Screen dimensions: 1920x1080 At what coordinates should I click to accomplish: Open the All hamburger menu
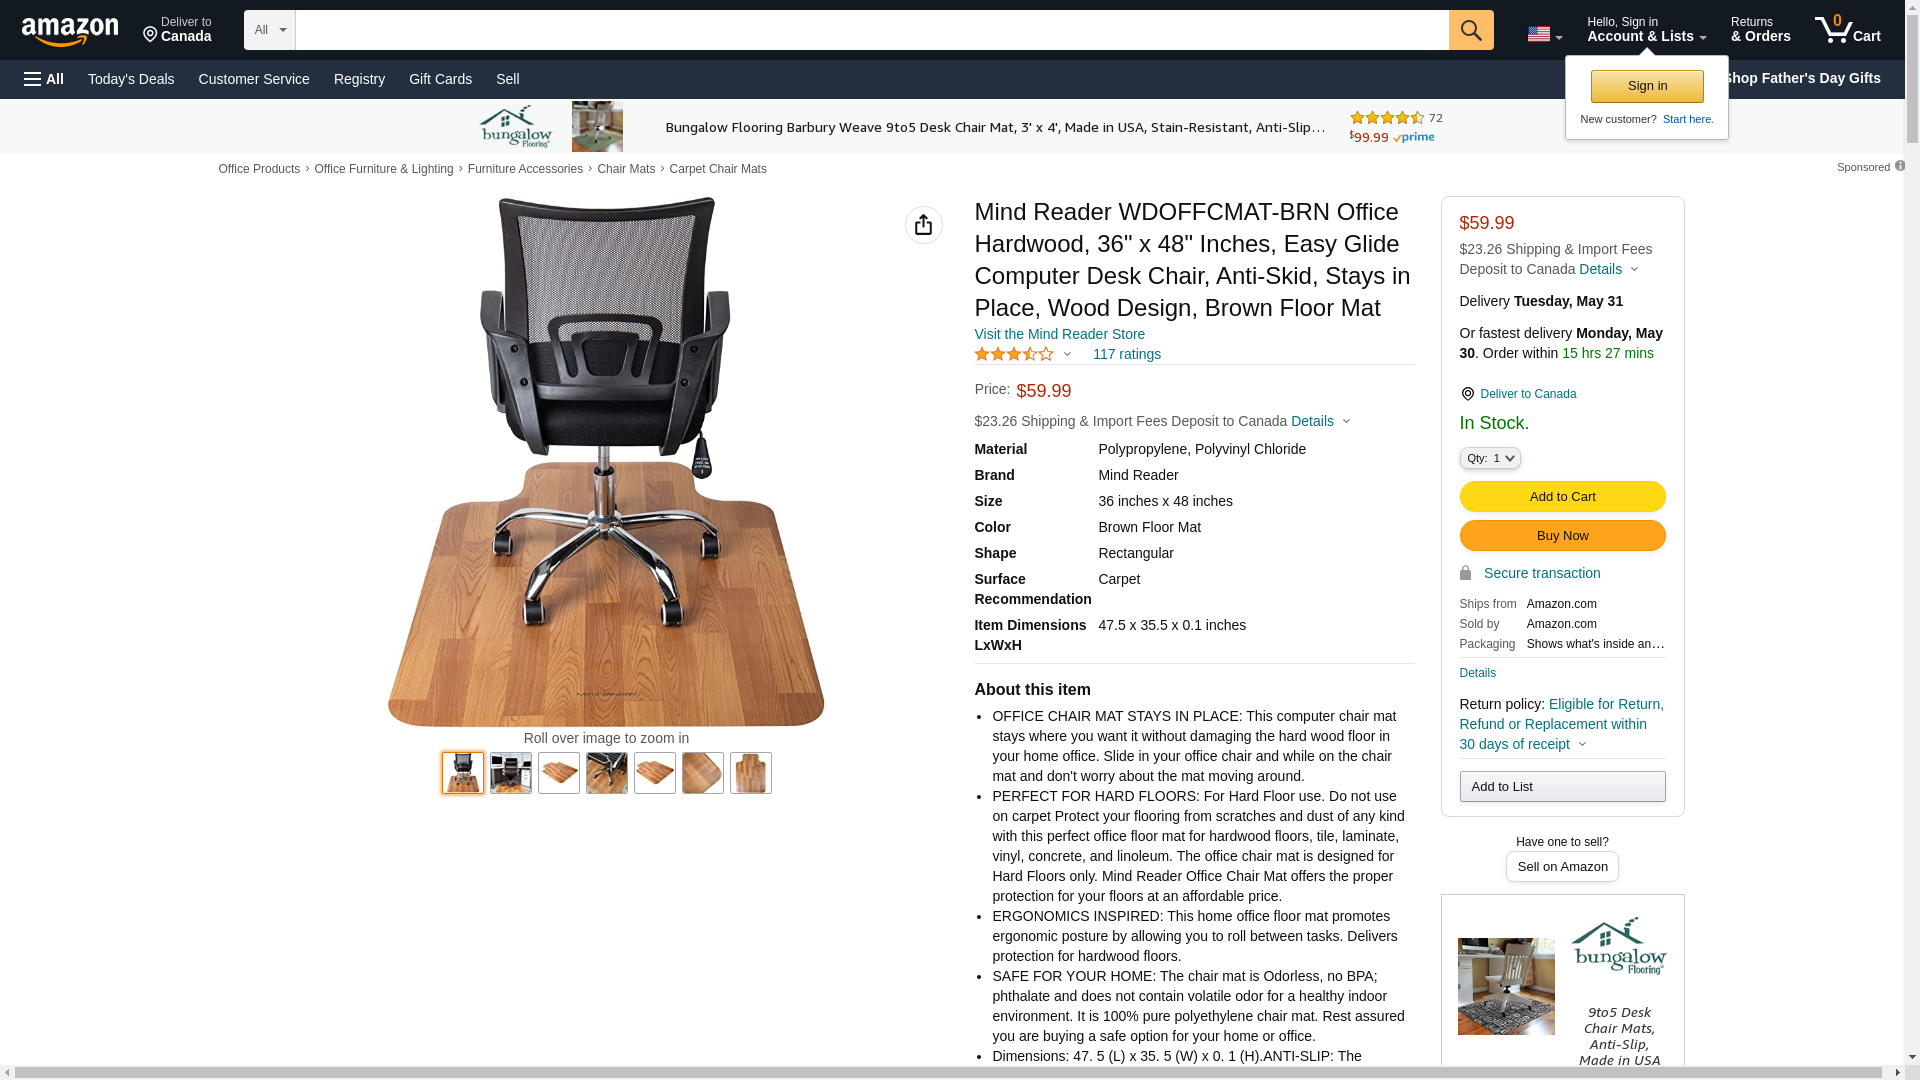(44, 79)
